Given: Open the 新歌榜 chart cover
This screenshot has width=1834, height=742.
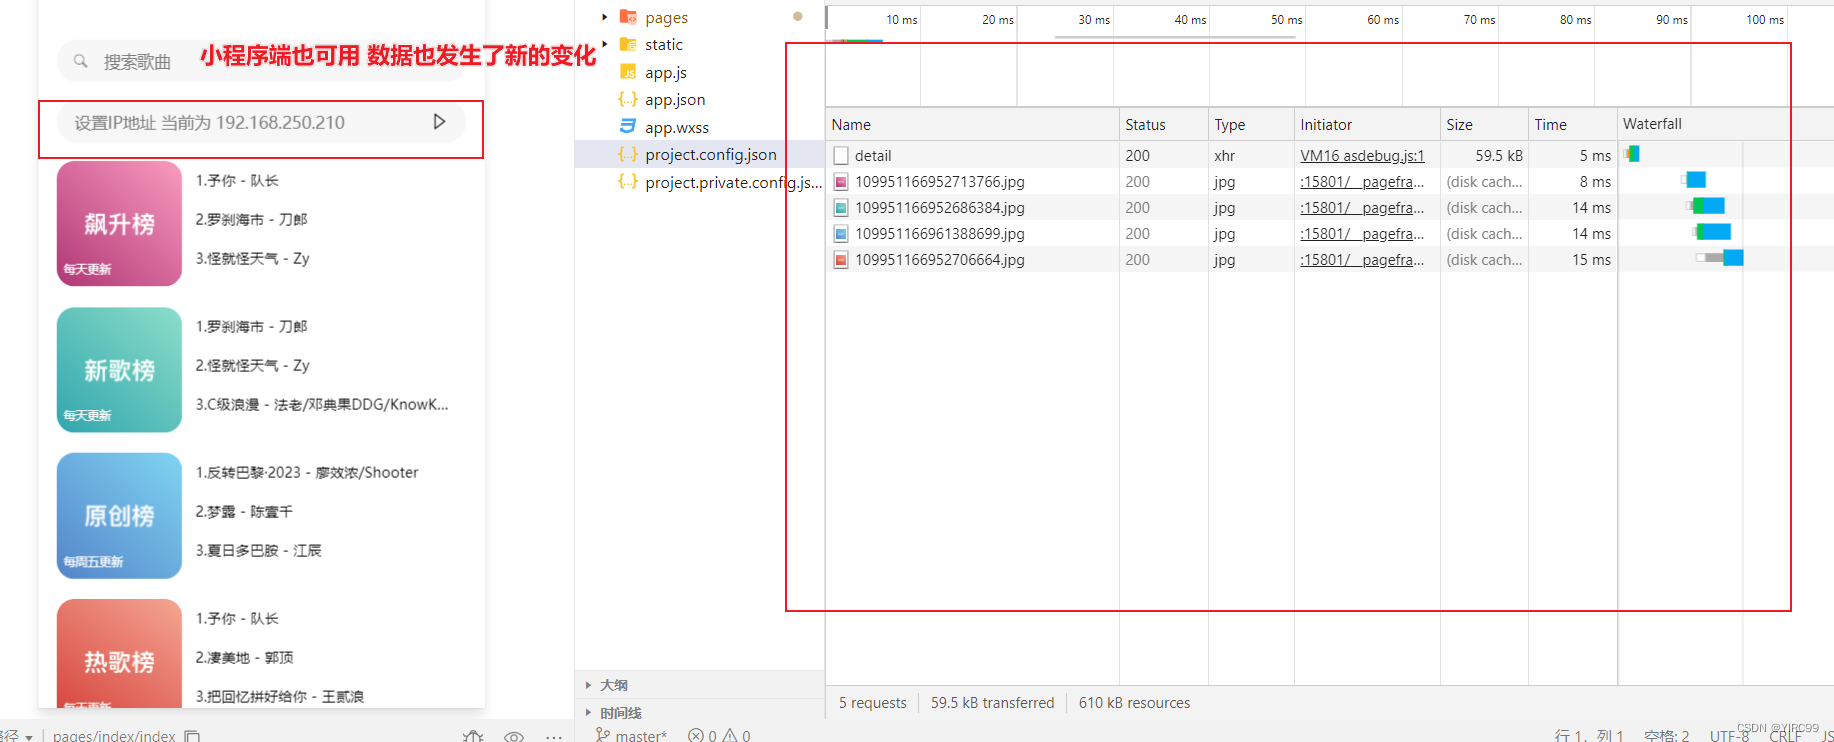Looking at the screenshot, I should point(119,370).
